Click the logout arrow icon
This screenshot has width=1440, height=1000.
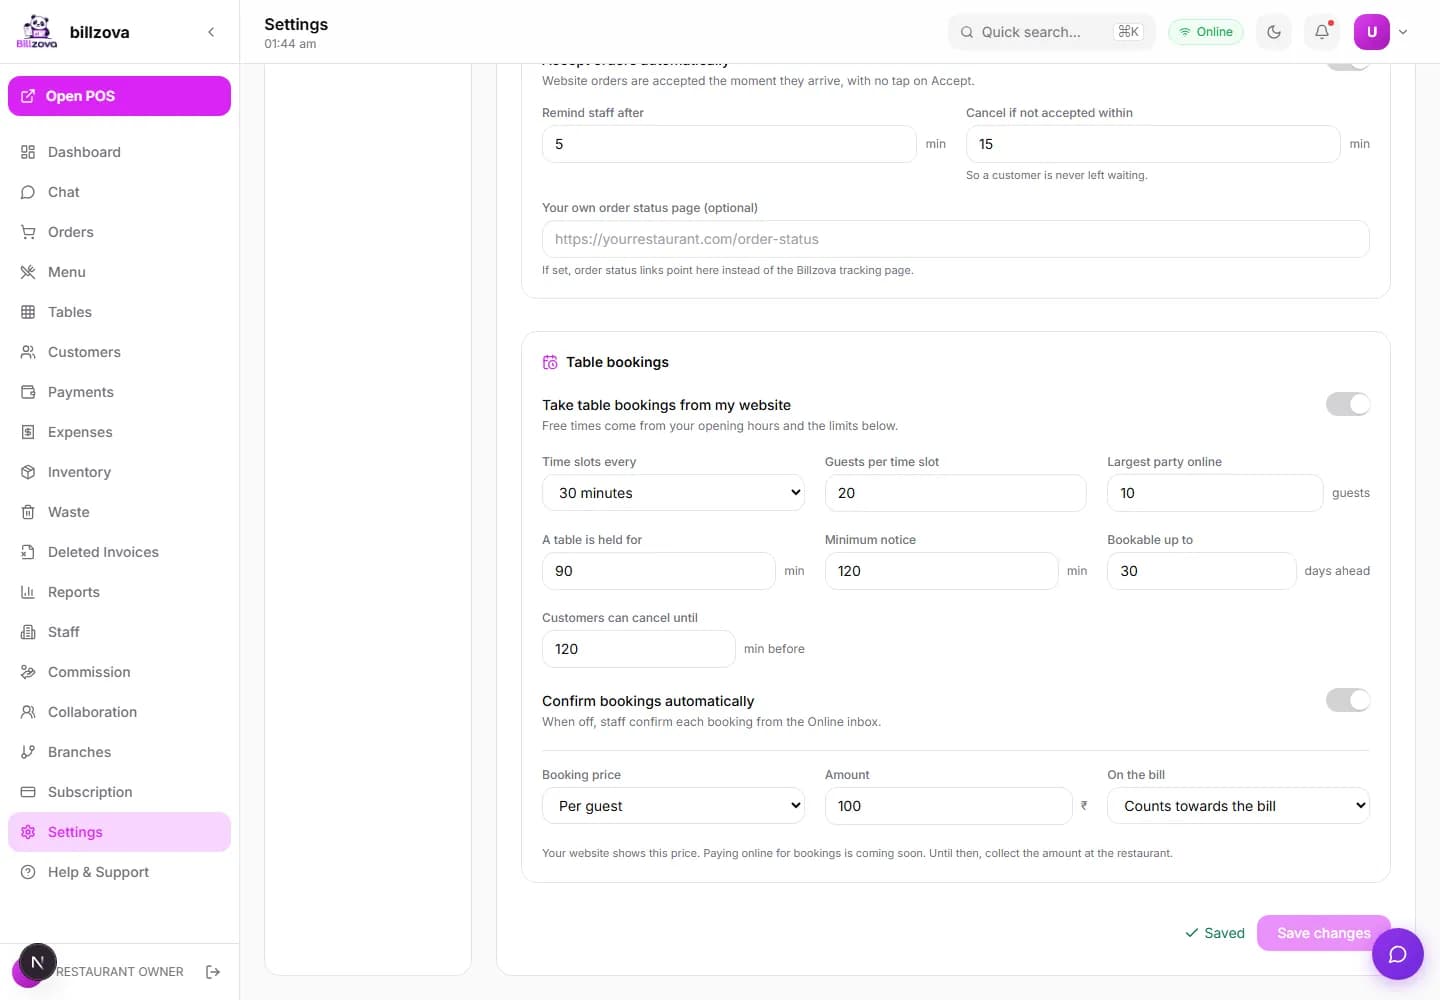(x=213, y=972)
